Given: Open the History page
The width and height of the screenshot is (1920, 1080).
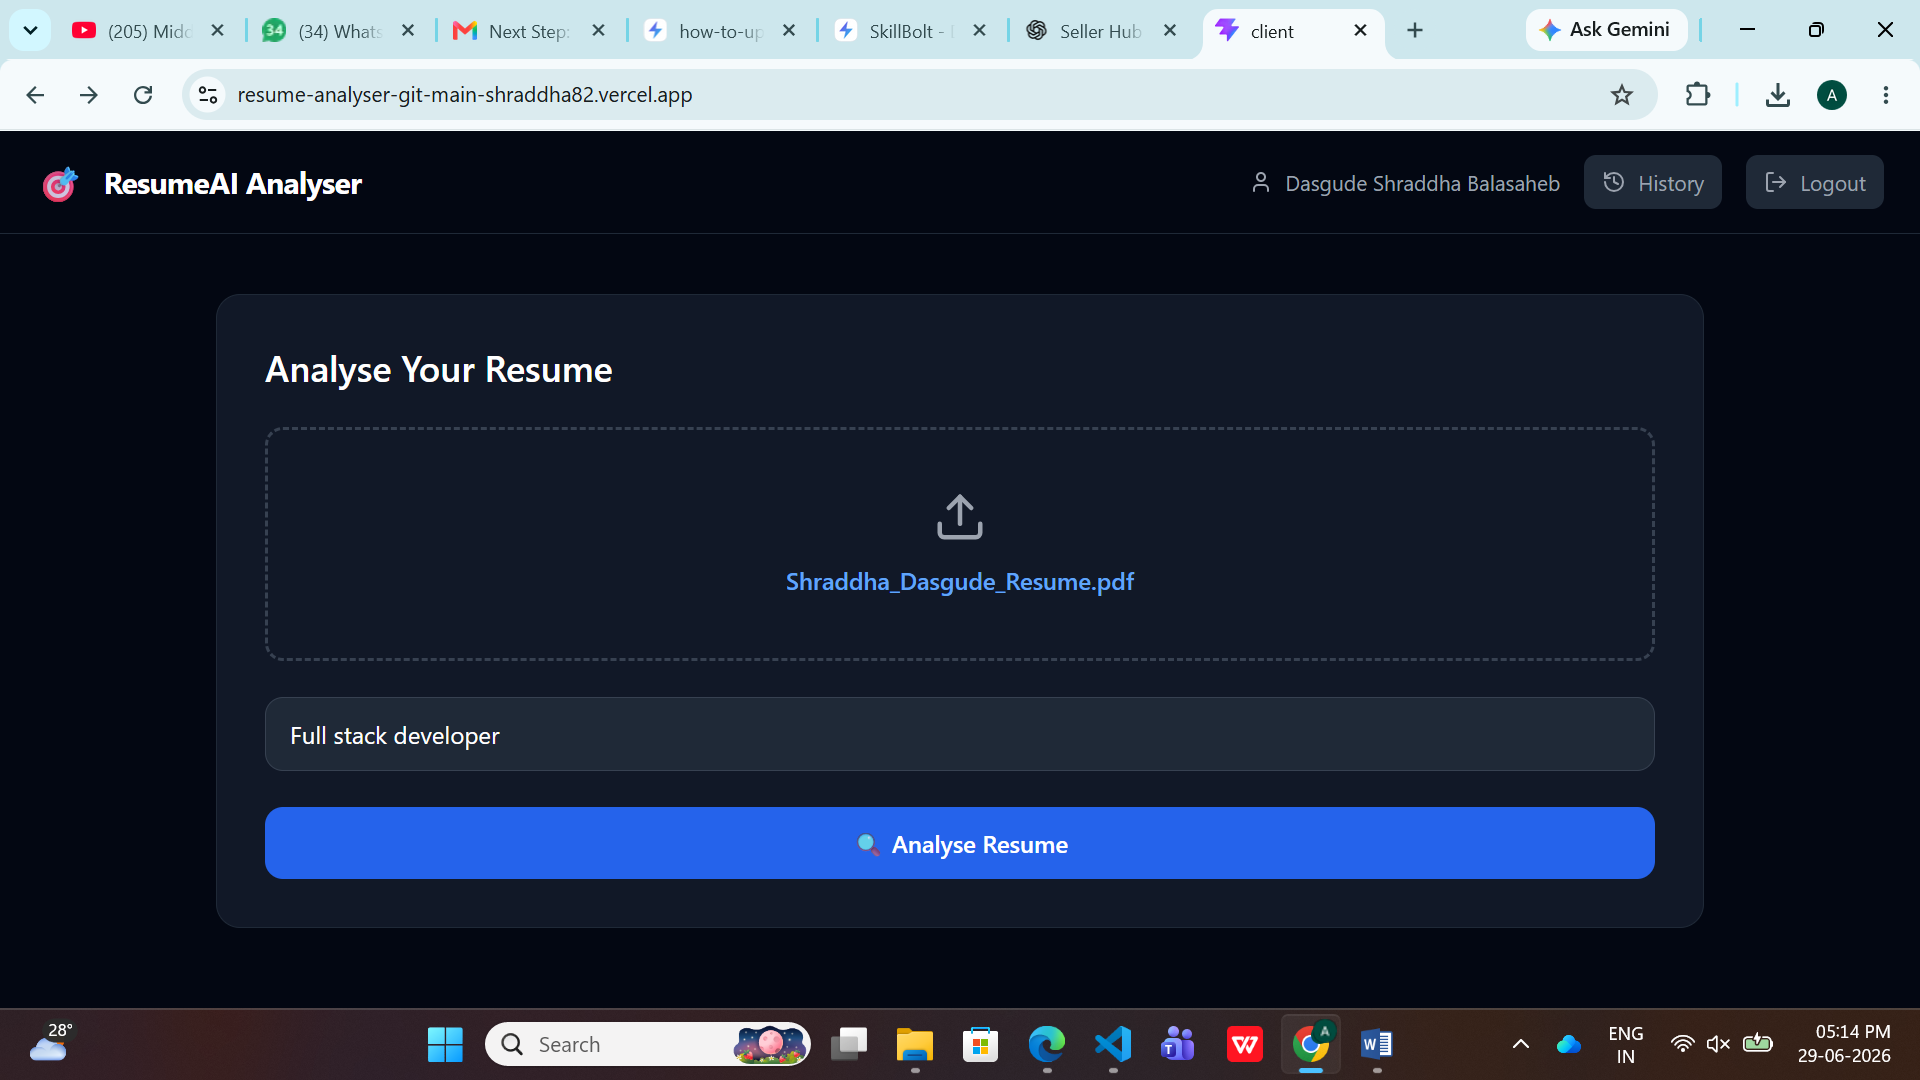Looking at the screenshot, I should point(1652,183).
